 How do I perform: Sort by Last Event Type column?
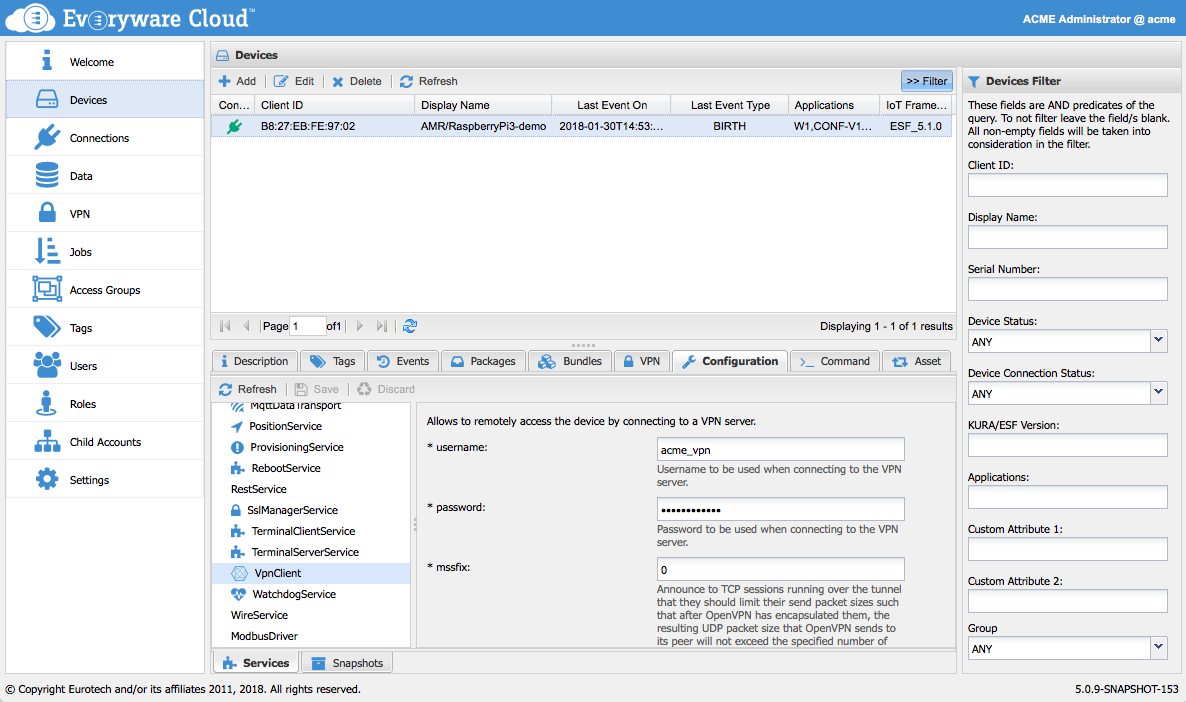click(x=730, y=105)
